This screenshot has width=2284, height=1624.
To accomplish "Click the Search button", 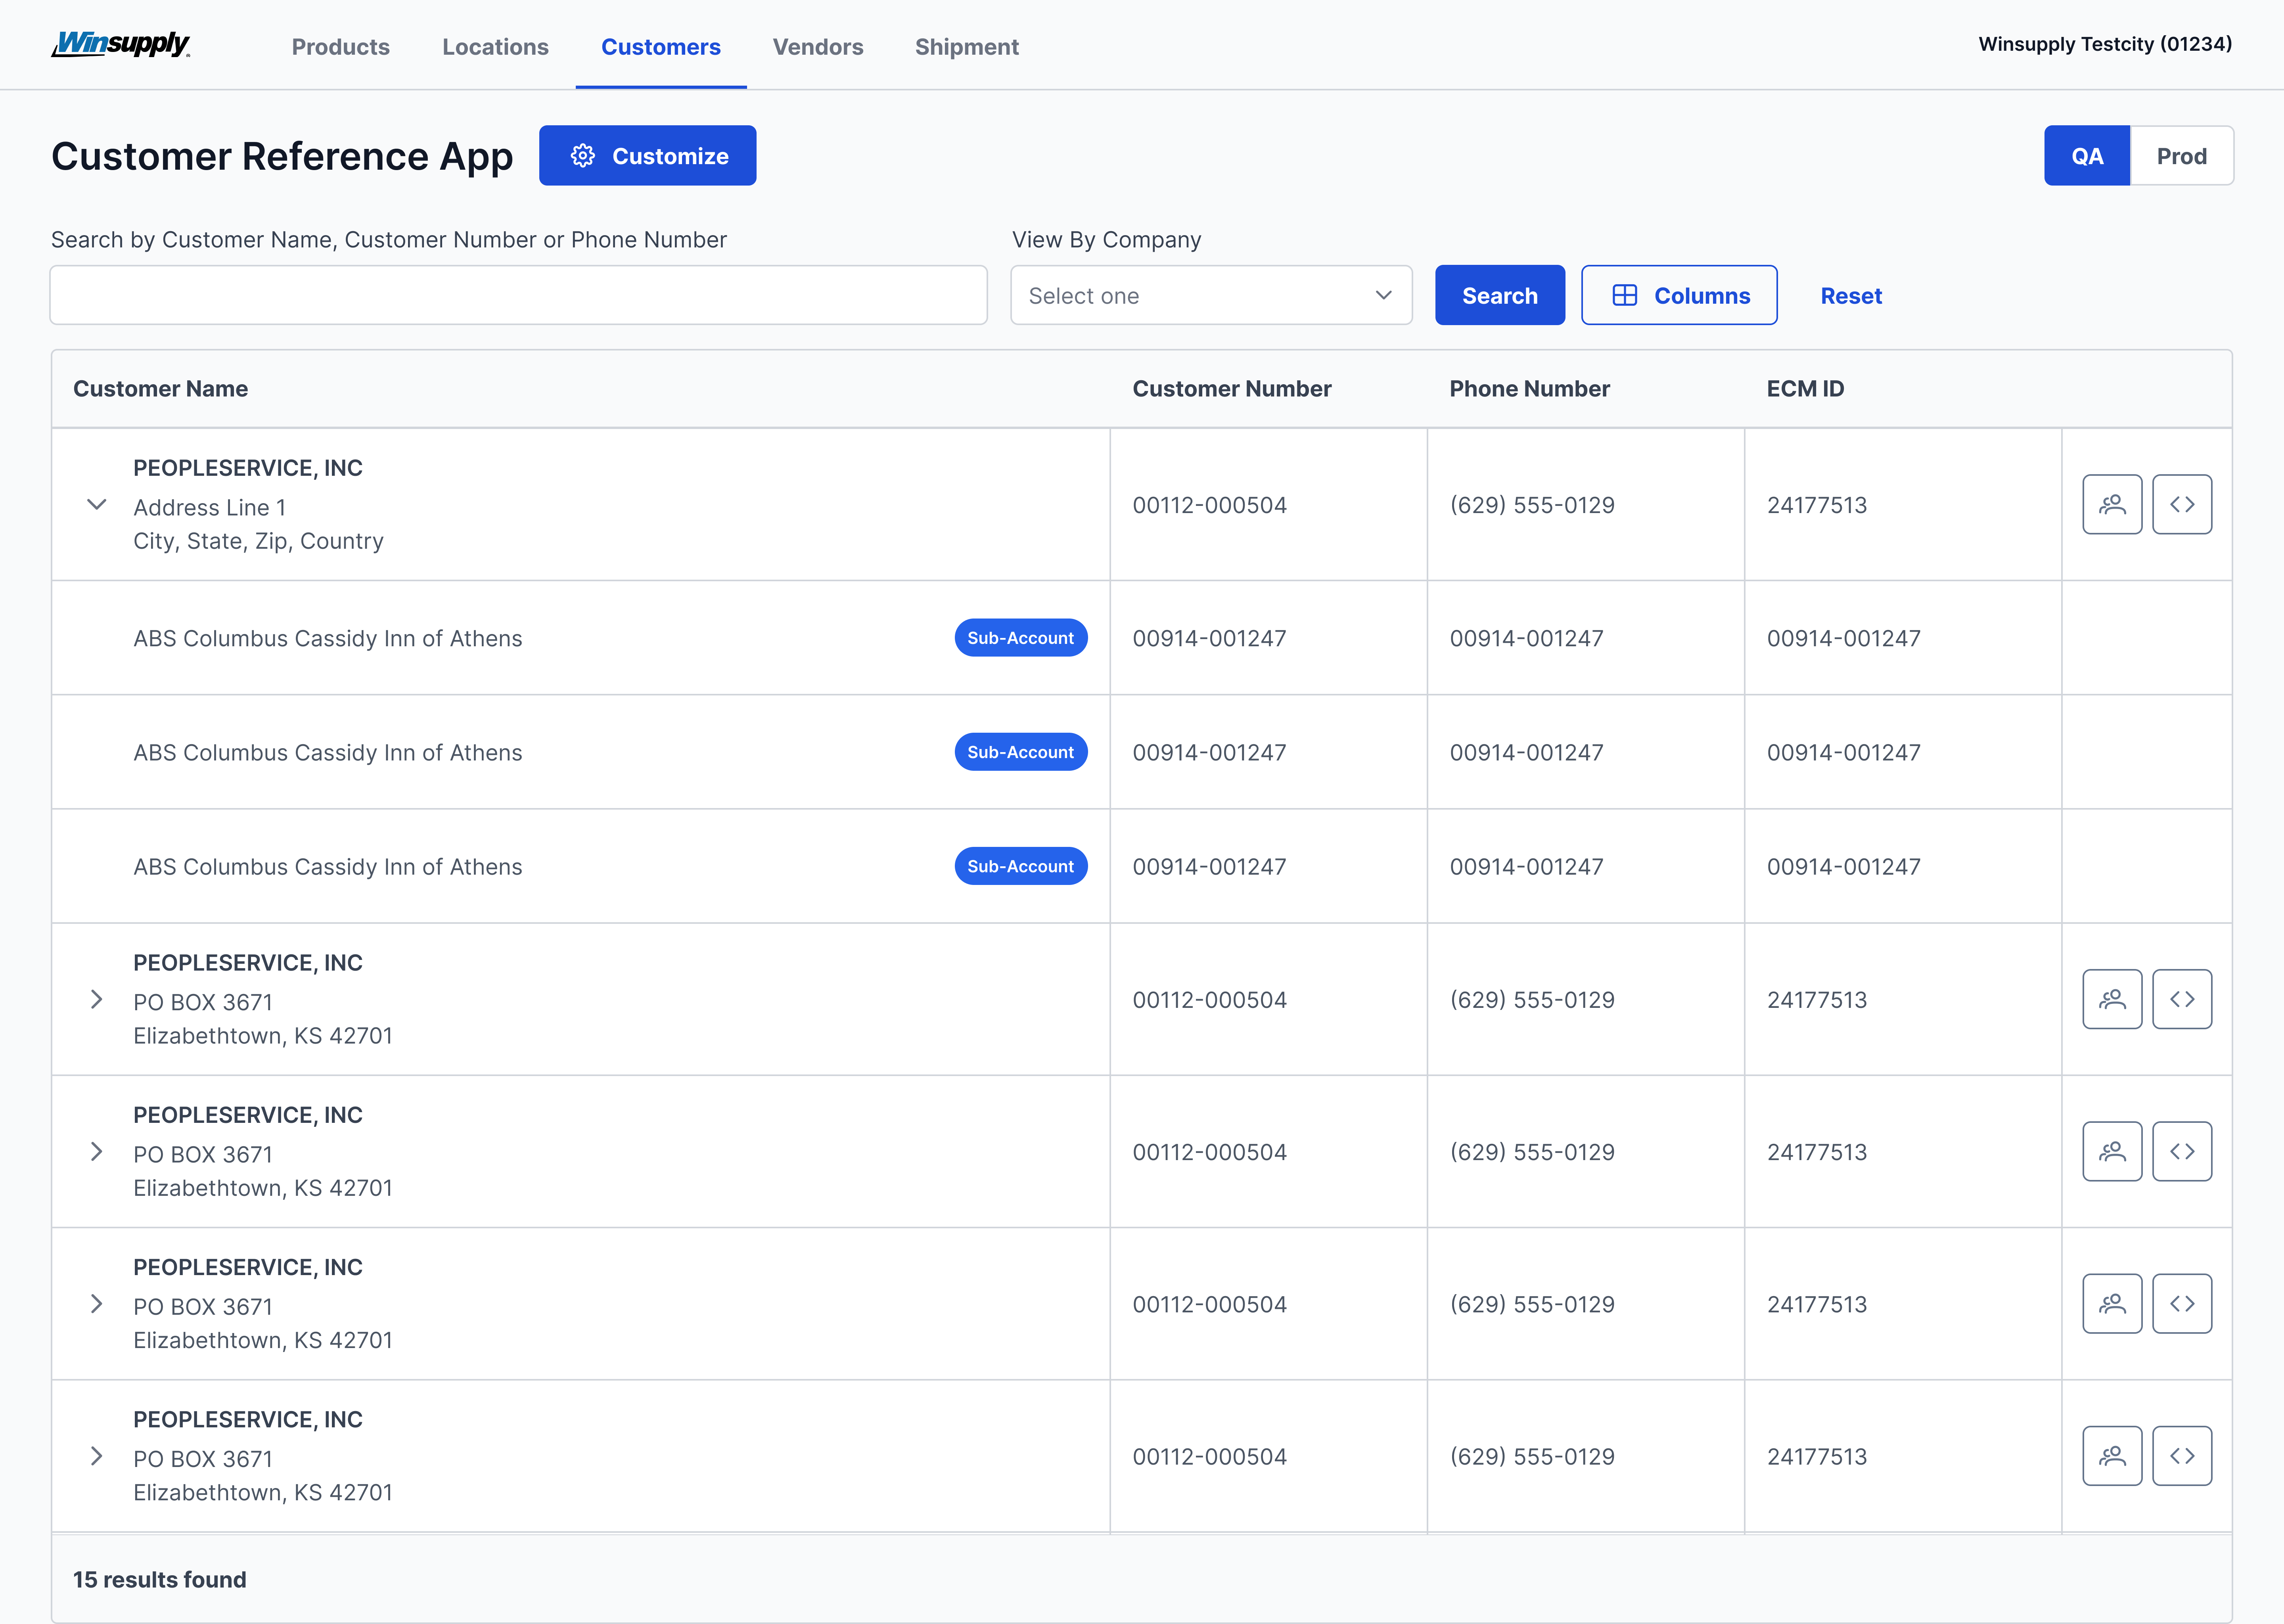I will pos(1499,295).
